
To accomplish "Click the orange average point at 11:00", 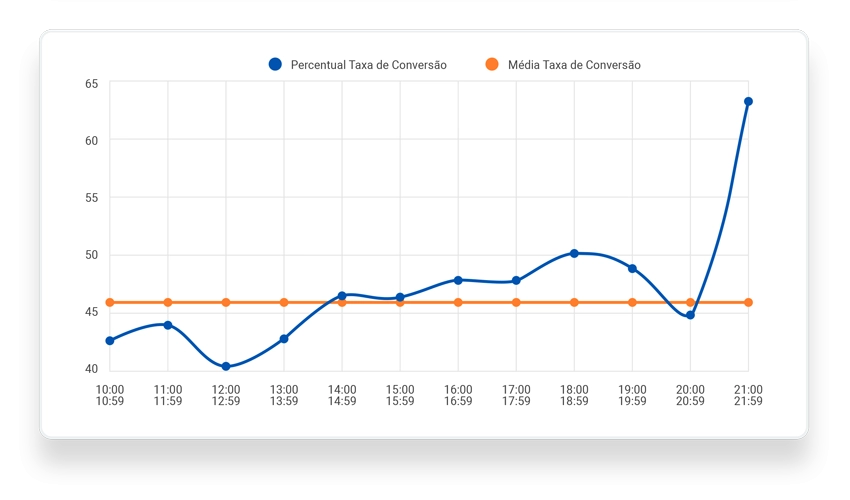I will tap(168, 302).
